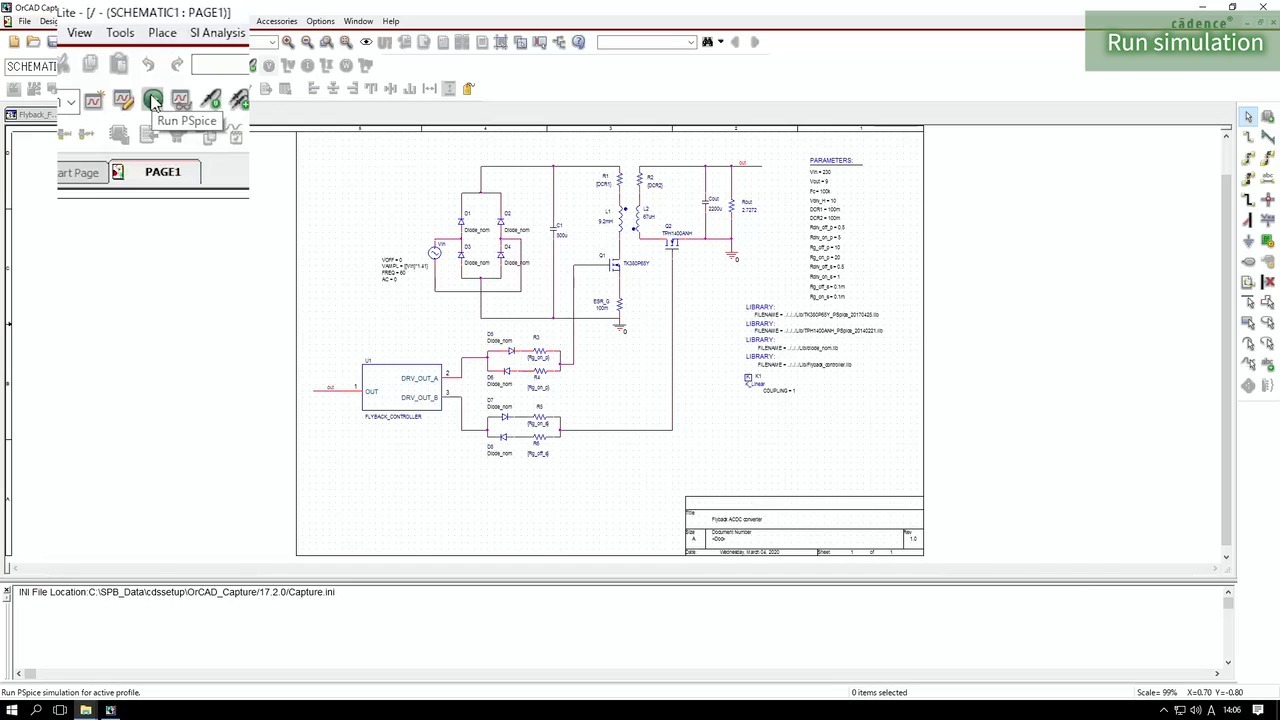Select the Zoom In tool
This screenshot has width=1280, height=720.
click(287, 42)
